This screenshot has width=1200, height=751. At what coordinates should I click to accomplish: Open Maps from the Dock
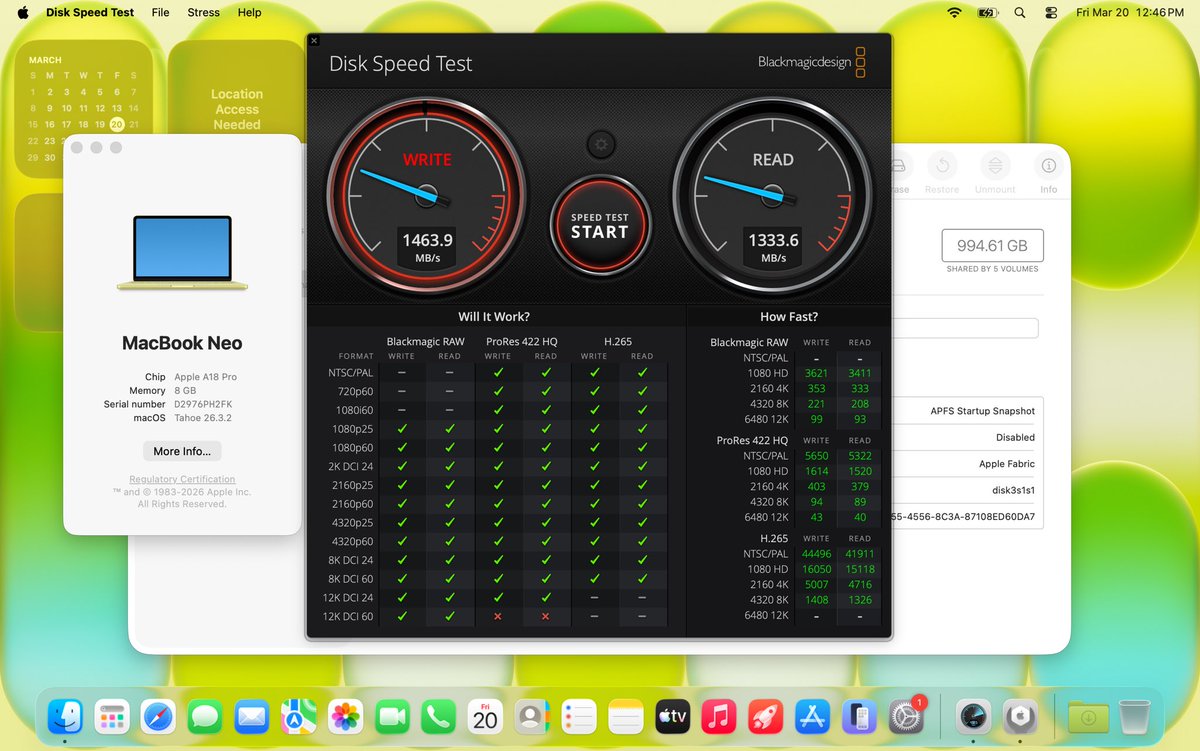[x=299, y=717]
